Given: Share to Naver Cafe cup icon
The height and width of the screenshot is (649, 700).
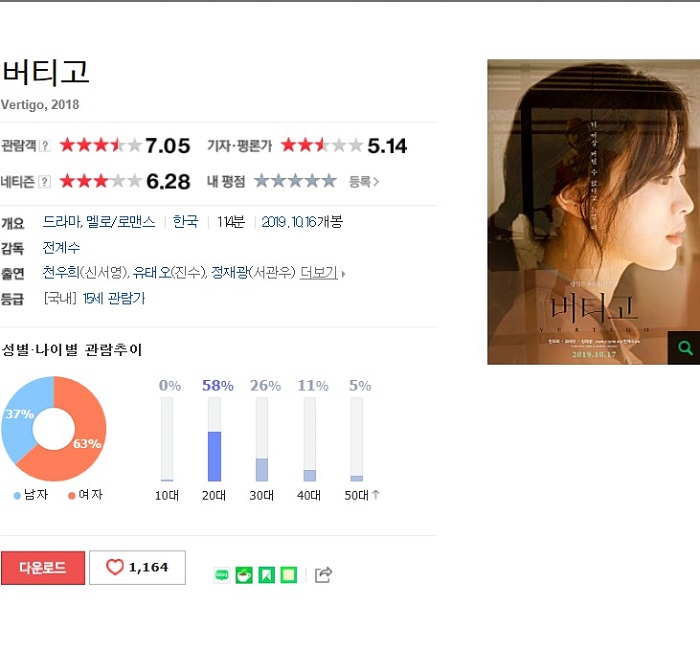Looking at the screenshot, I should click(x=244, y=575).
